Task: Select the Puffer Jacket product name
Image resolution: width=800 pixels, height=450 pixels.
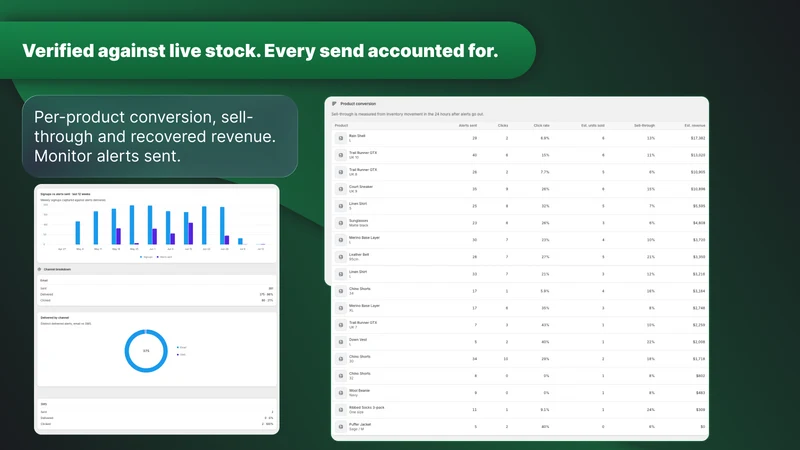Action: (360, 424)
